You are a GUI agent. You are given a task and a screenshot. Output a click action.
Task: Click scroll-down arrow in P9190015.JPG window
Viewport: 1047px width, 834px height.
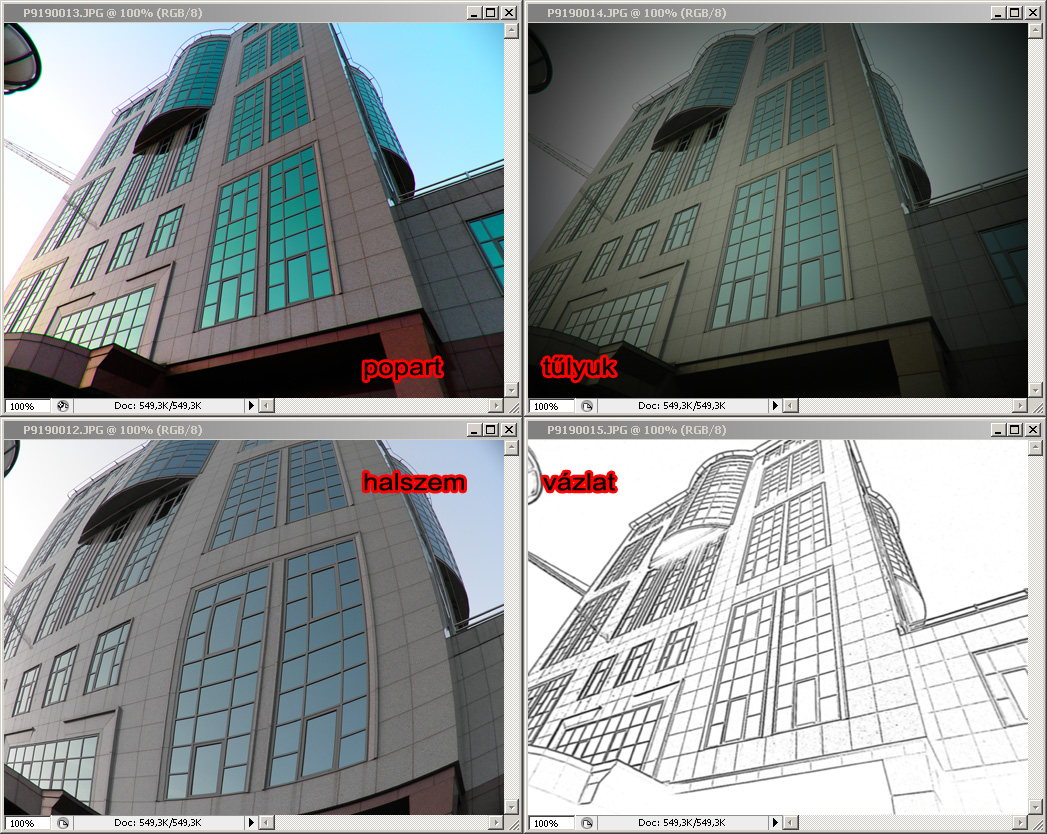pyautogui.click(x=1036, y=807)
